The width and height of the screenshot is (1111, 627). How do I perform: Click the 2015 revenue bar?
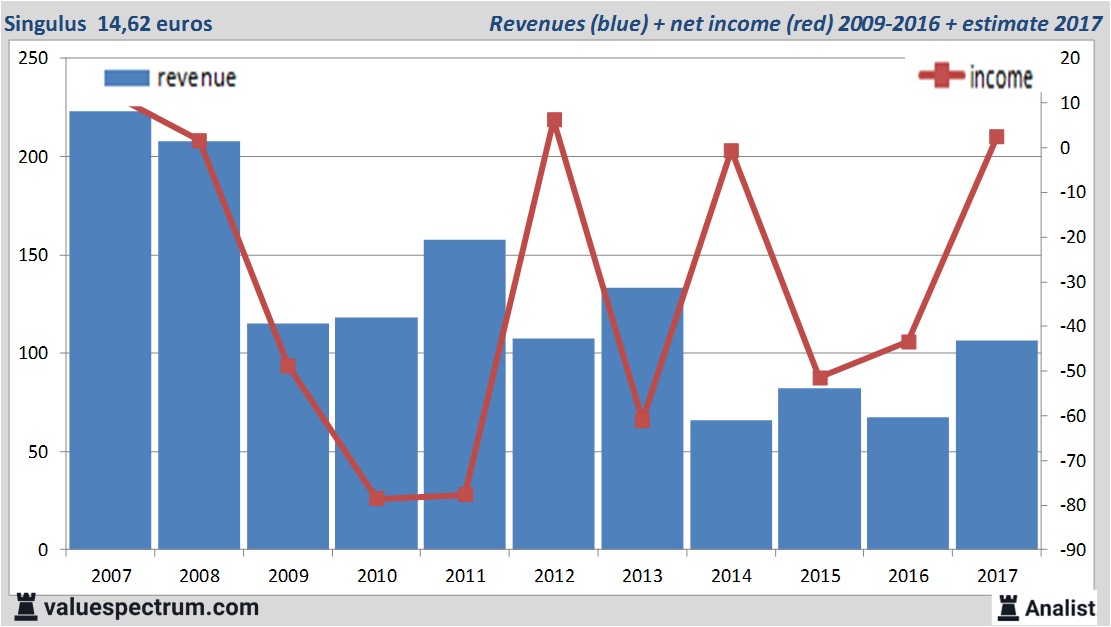[x=820, y=469]
